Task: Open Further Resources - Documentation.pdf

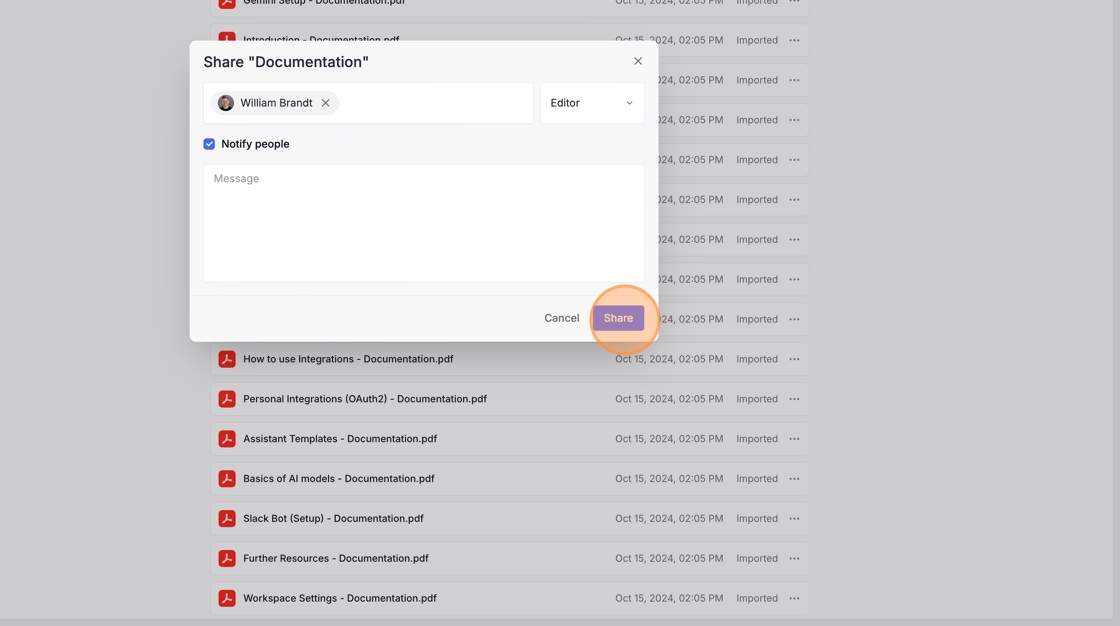Action: coord(336,558)
